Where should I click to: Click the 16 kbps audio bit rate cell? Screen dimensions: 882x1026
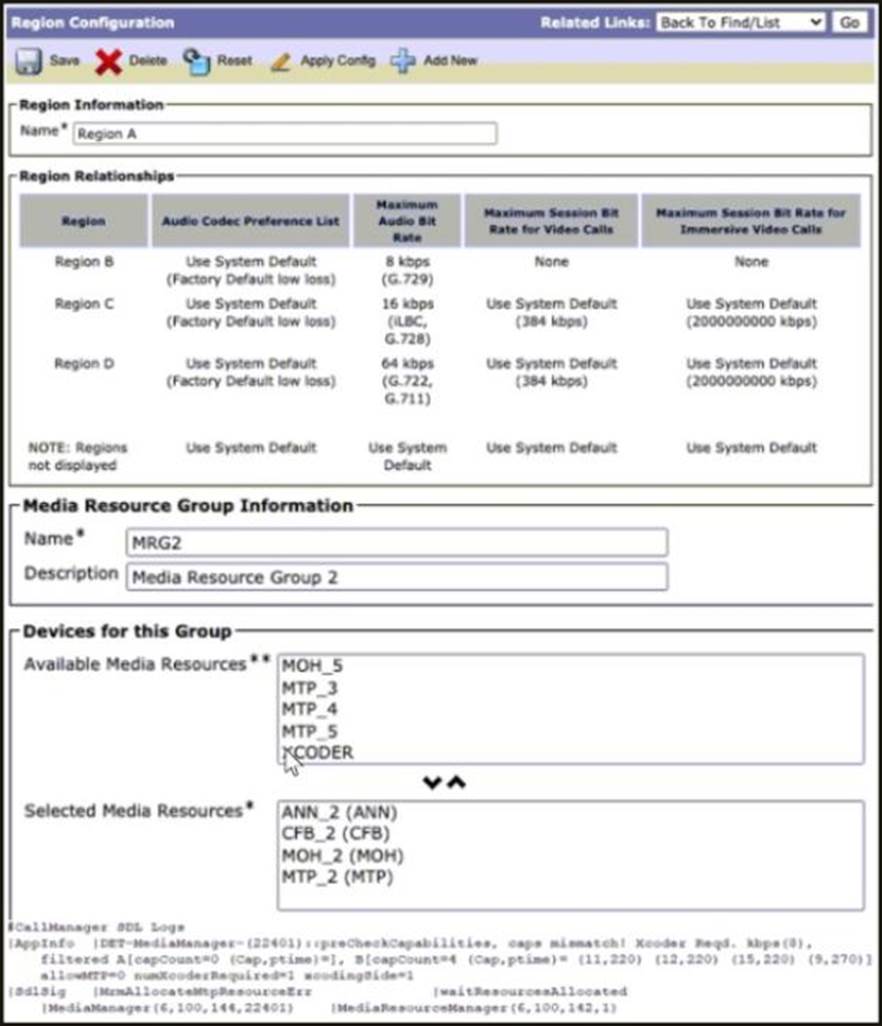tap(408, 321)
